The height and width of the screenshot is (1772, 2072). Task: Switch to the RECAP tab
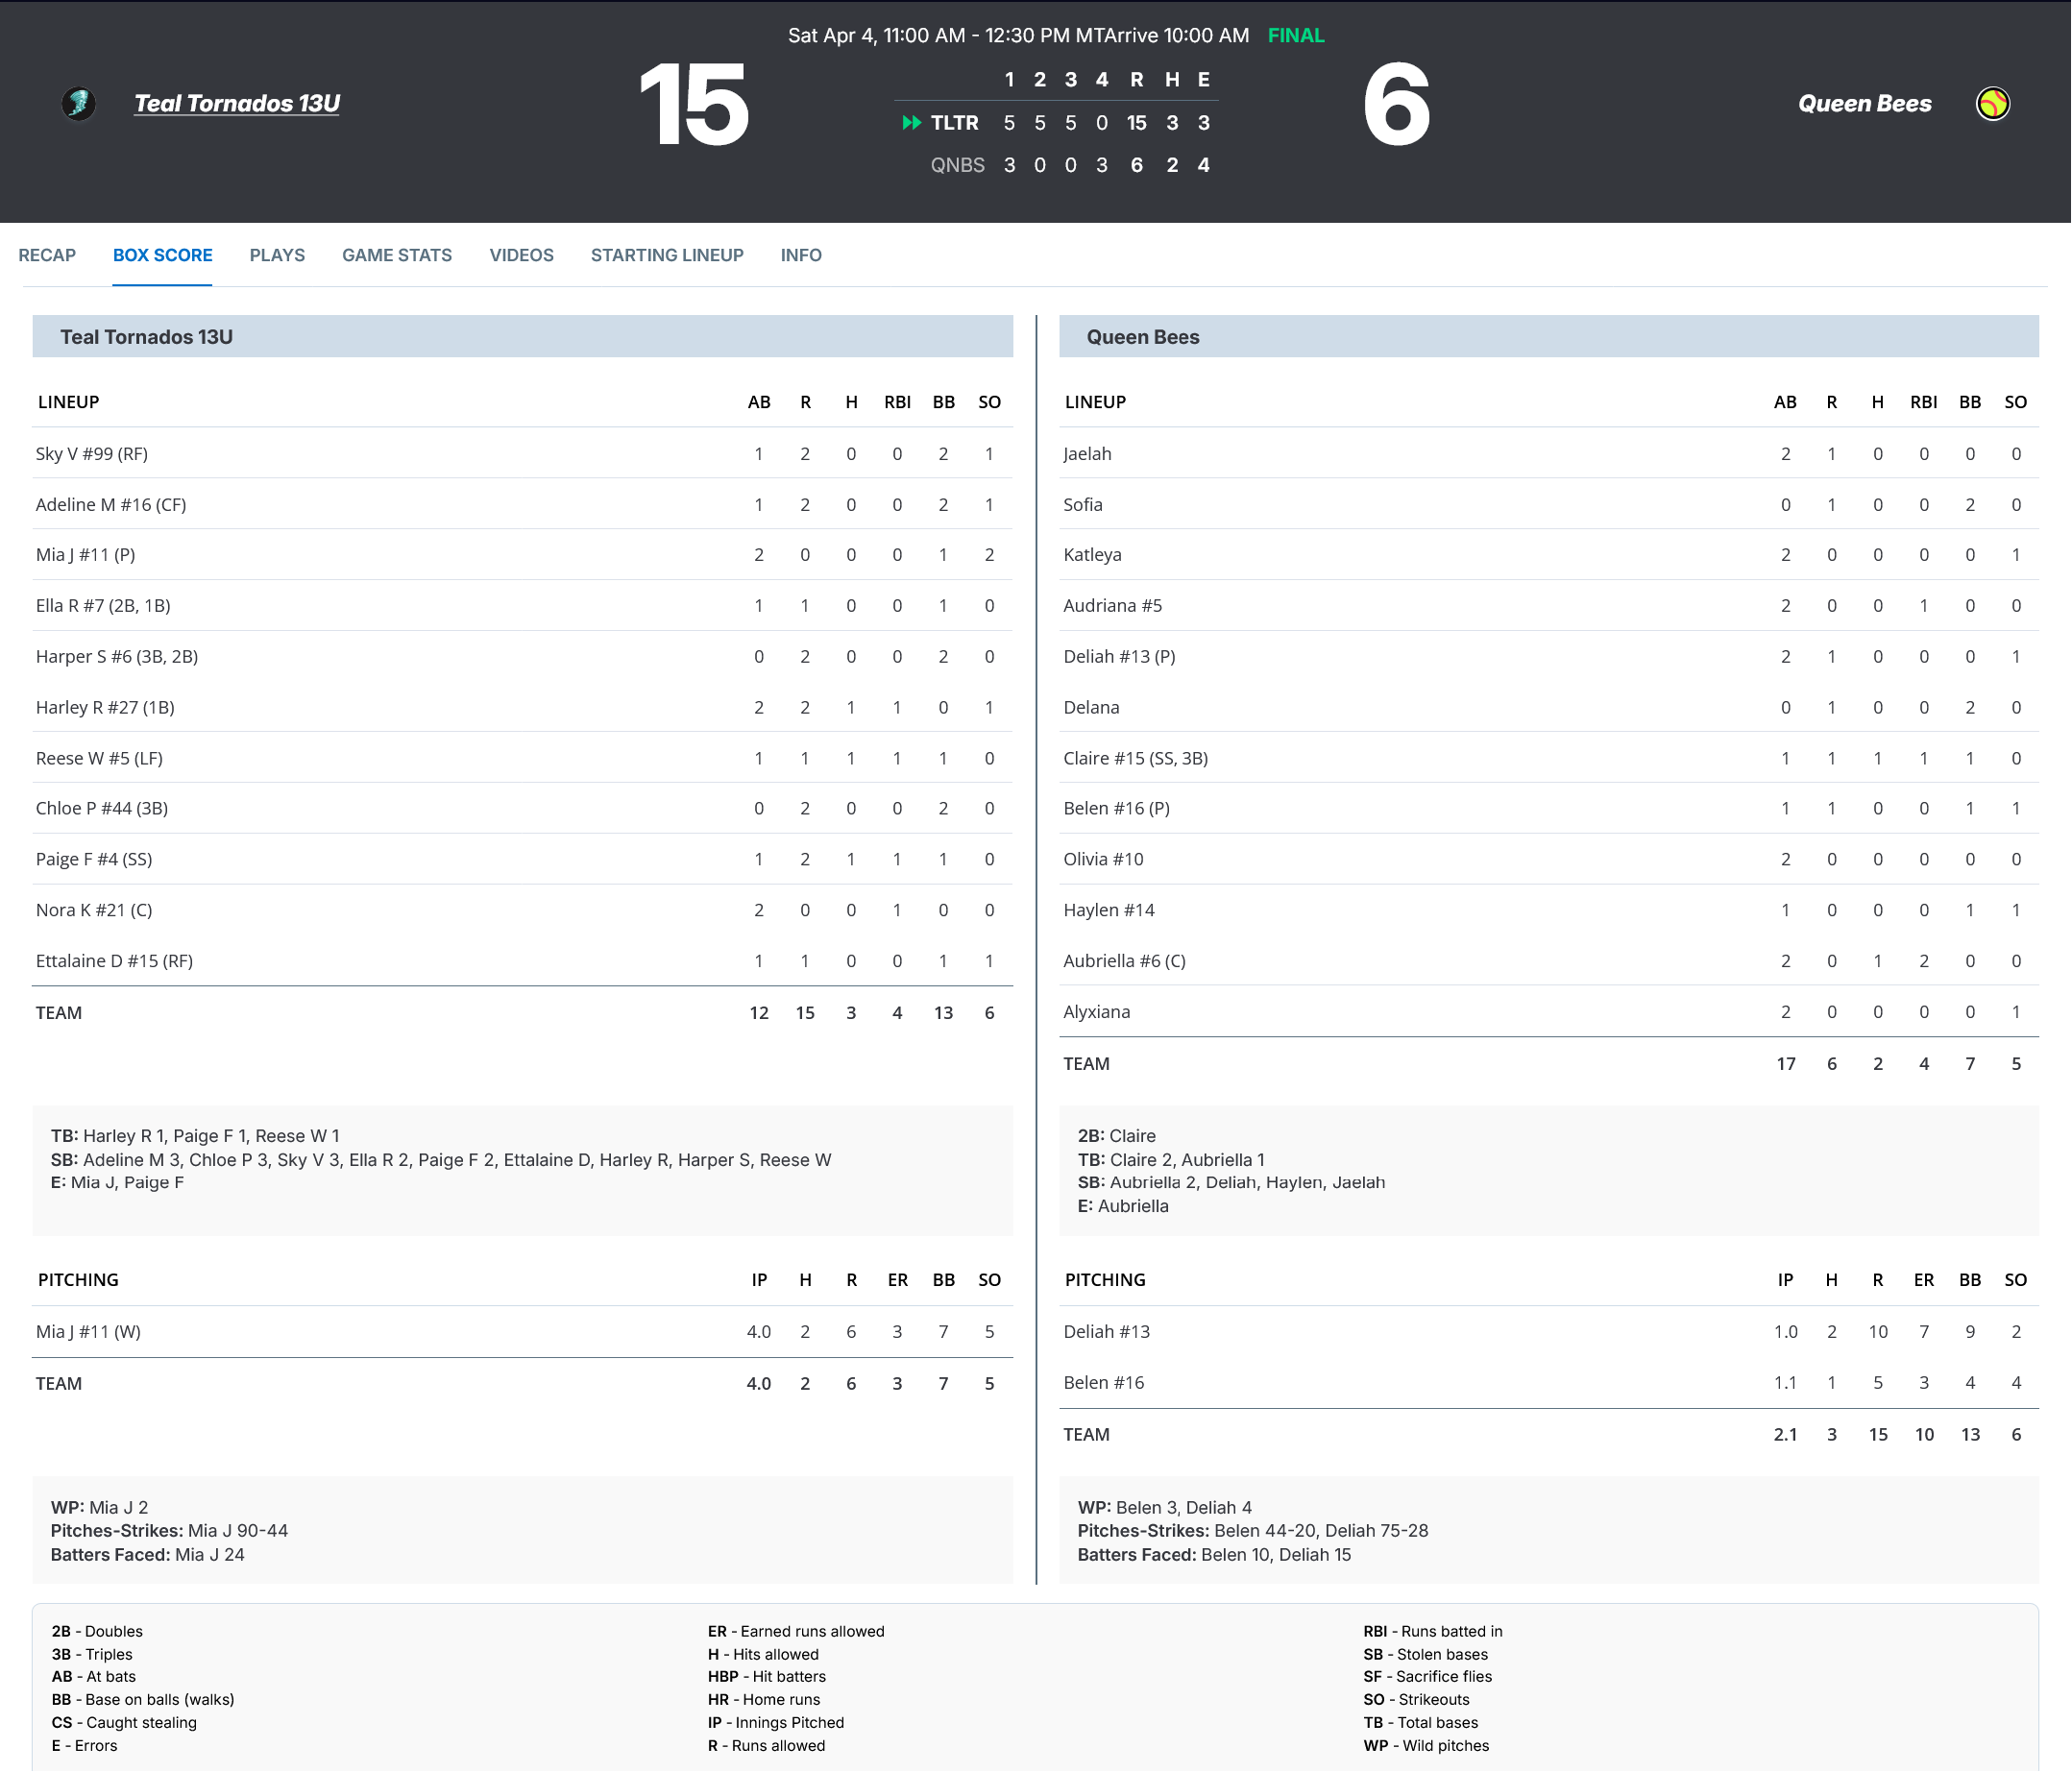[x=47, y=255]
